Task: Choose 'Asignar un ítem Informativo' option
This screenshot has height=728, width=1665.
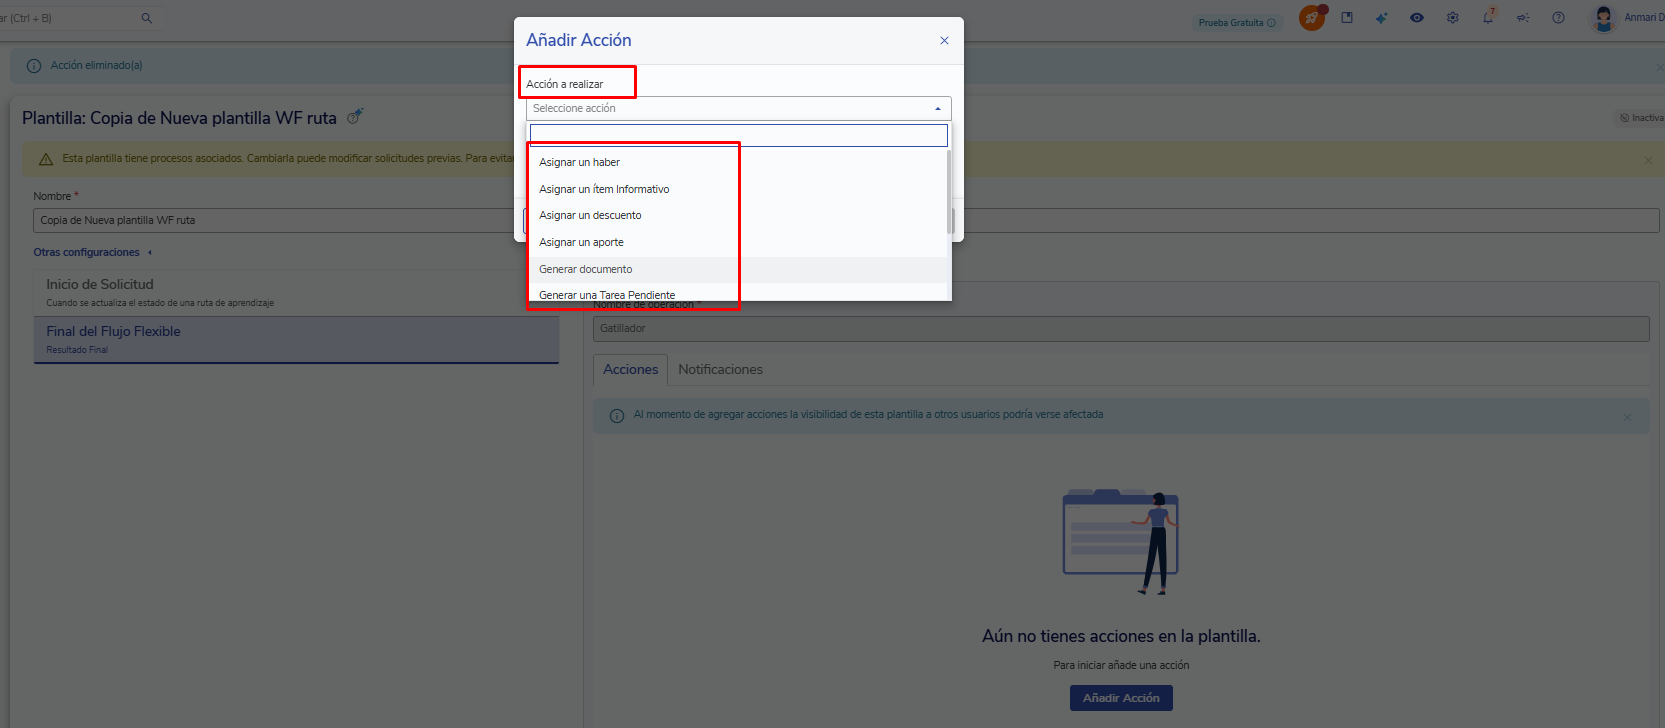Action: [x=604, y=189]
